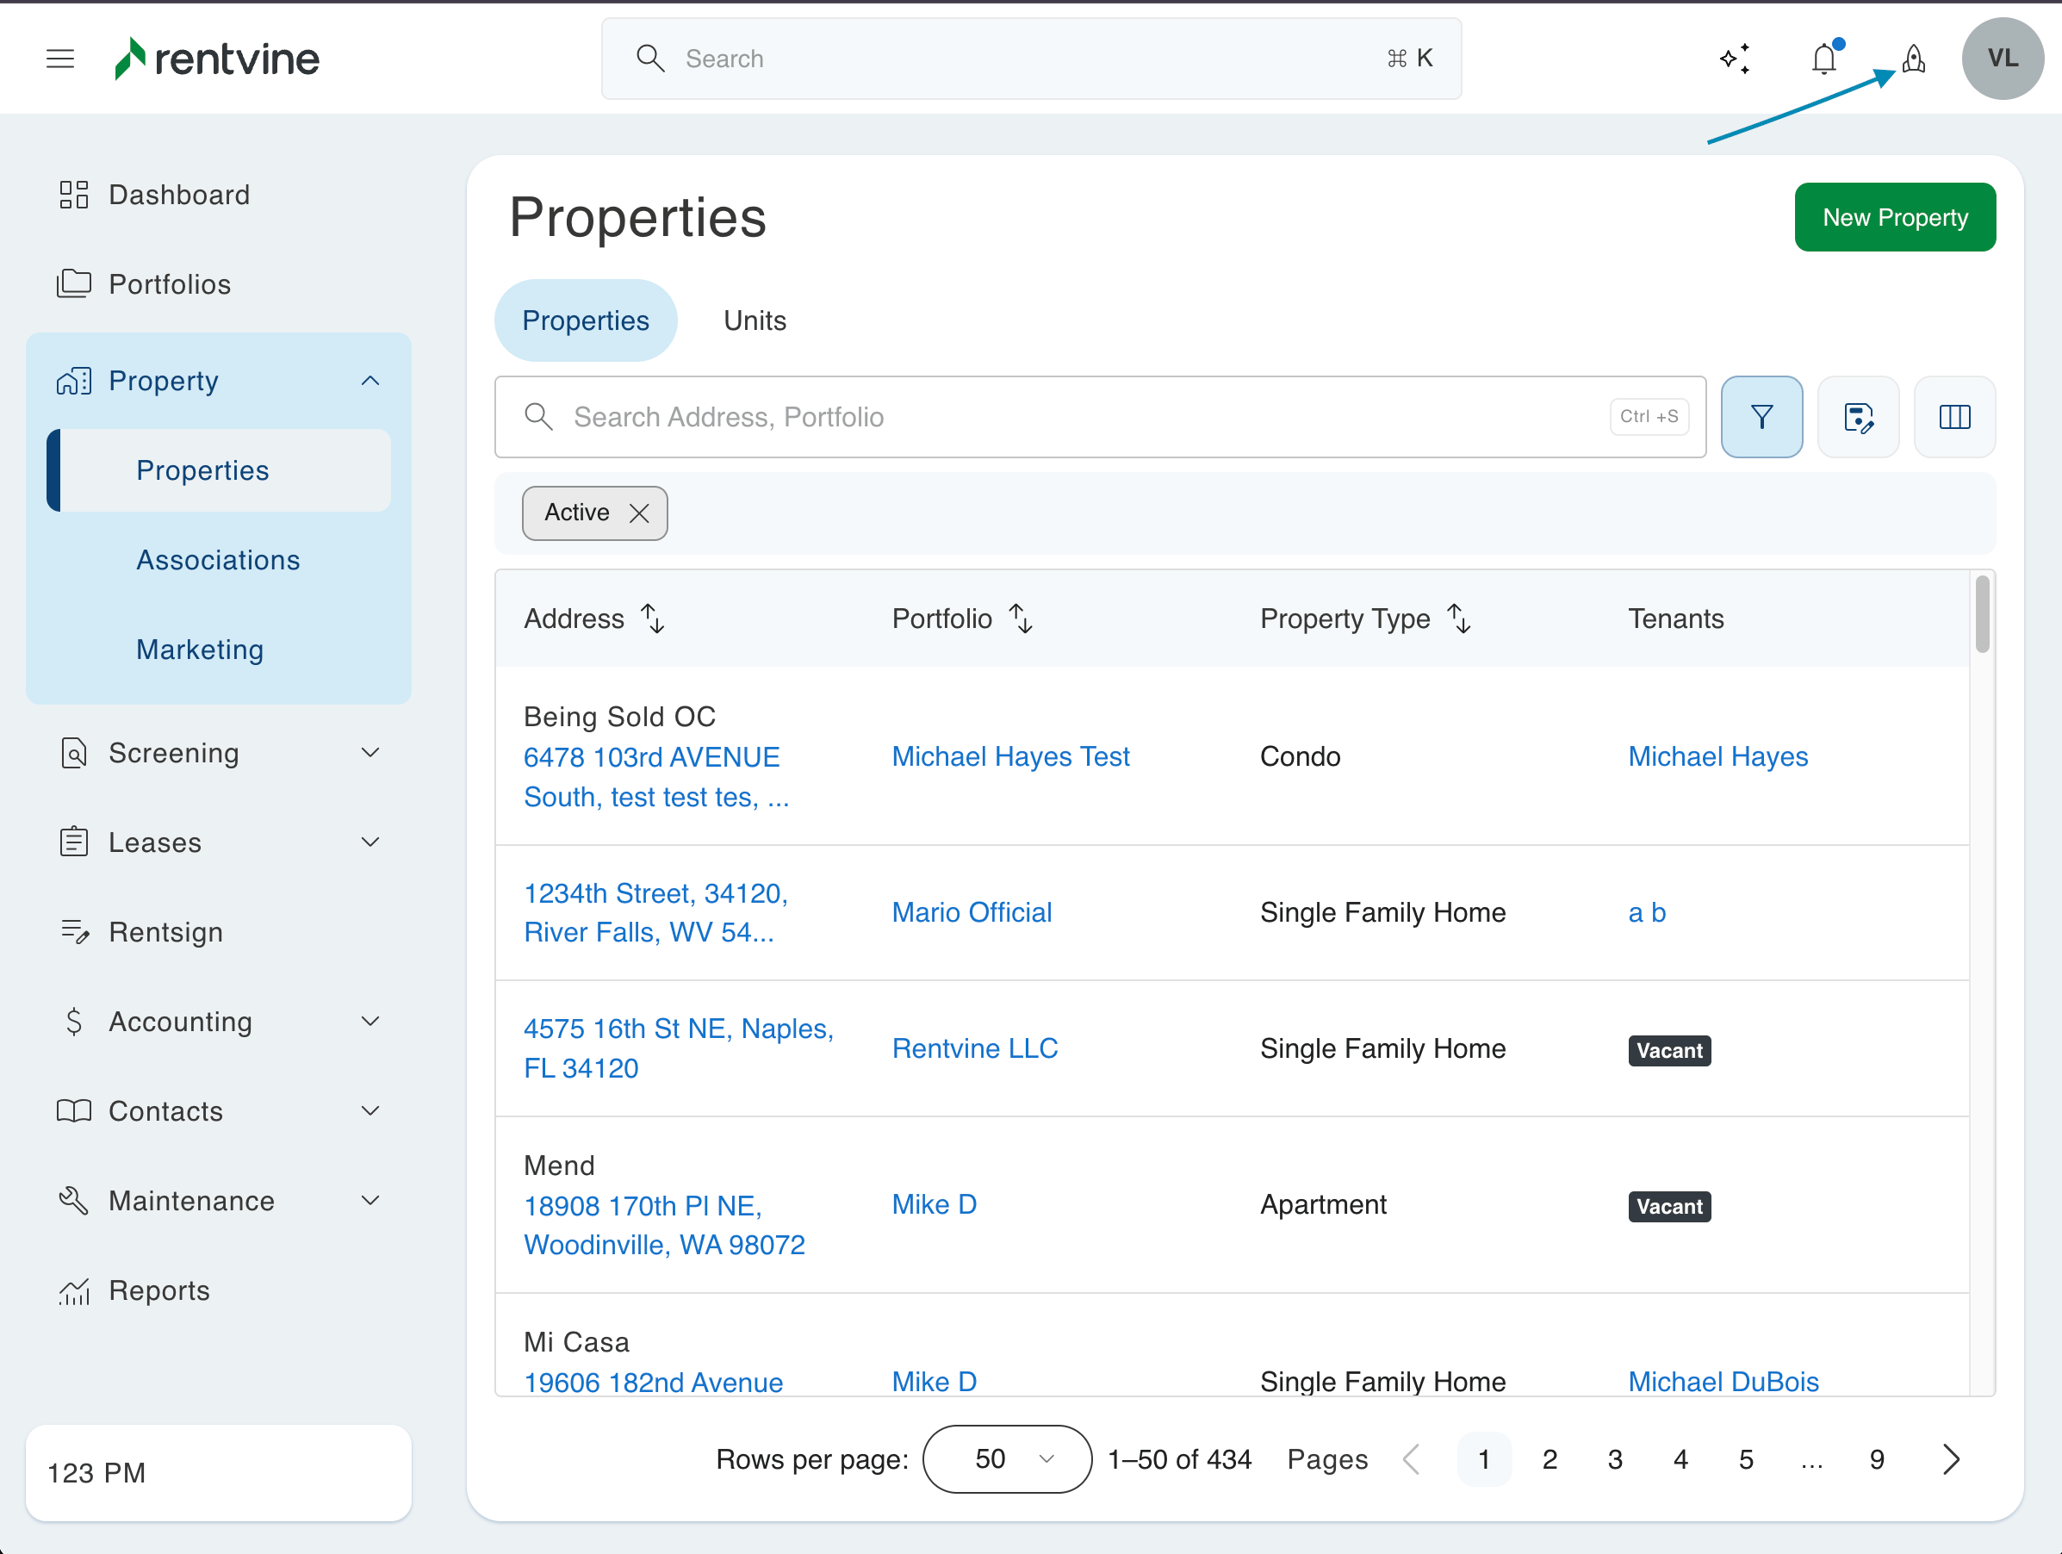Open the Michael Hayes Test portfolio link

pyautogui.click(x=1010, y=757)
